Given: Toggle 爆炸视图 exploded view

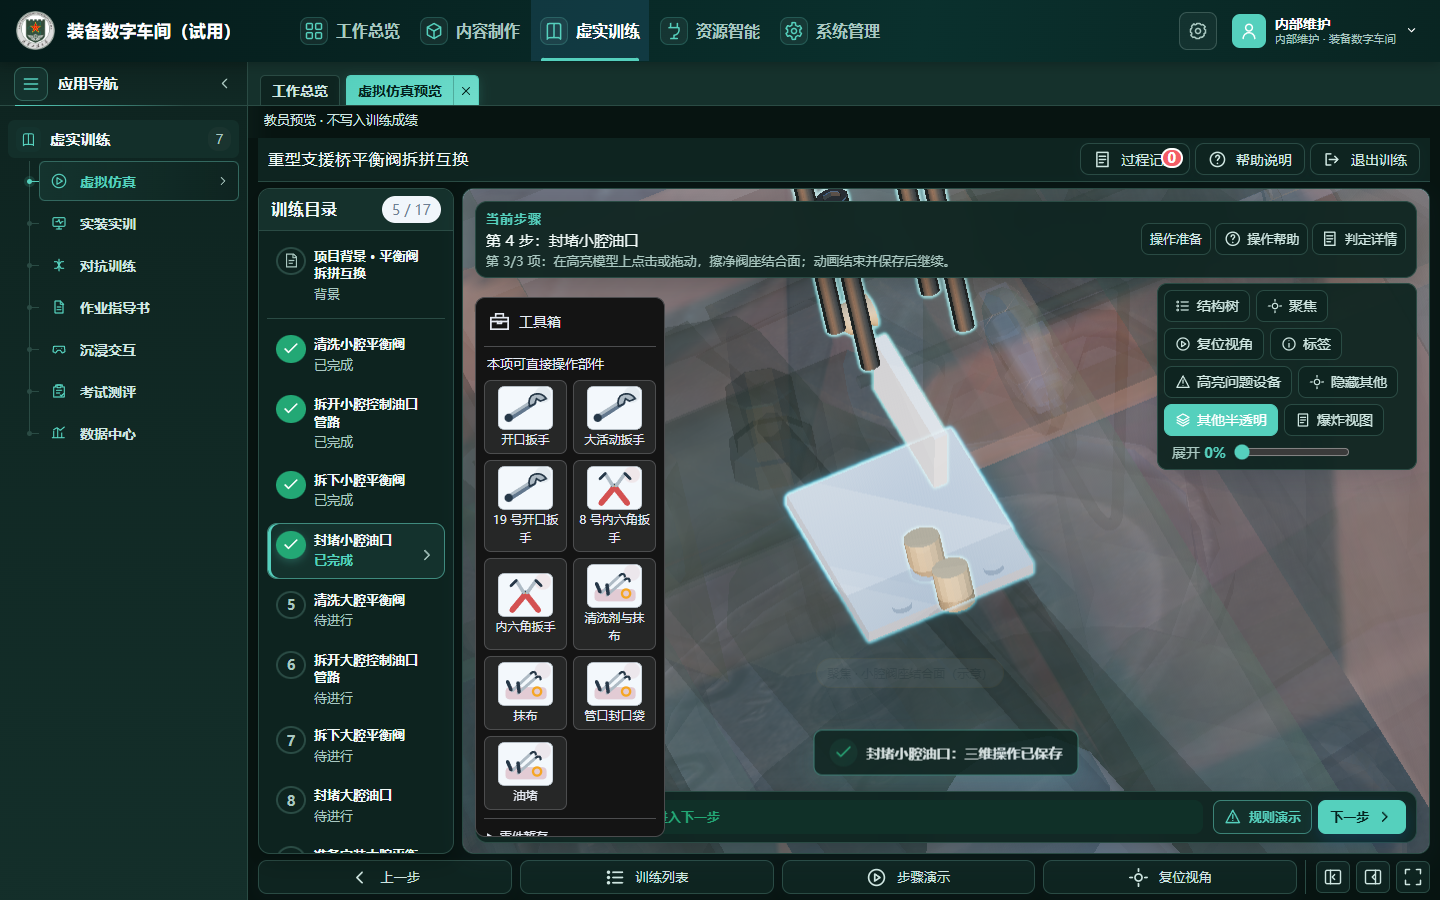Looking at the screenshot, I should (1333, 420).
